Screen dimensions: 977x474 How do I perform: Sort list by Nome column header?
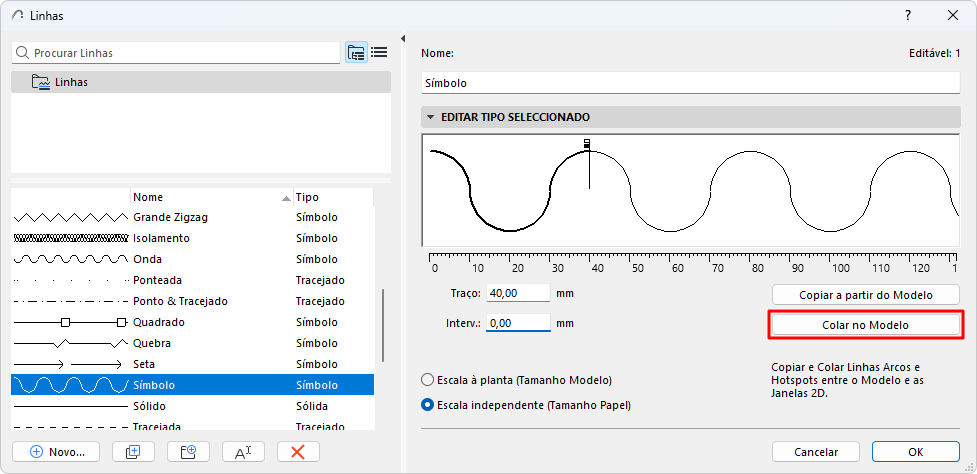click(212, 197)
